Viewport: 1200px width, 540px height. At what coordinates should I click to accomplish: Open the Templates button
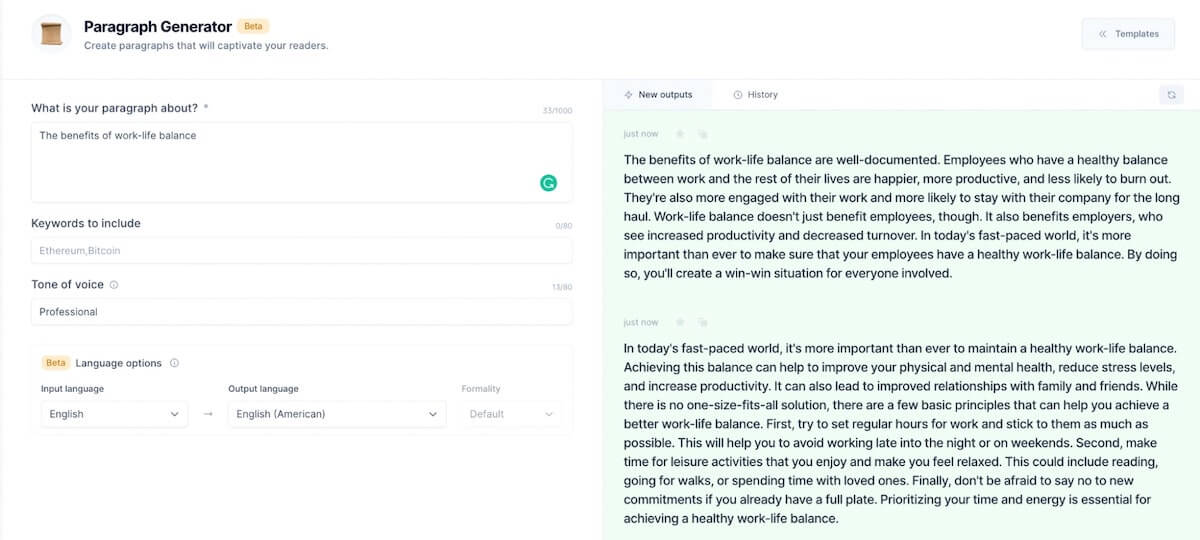1128,34
